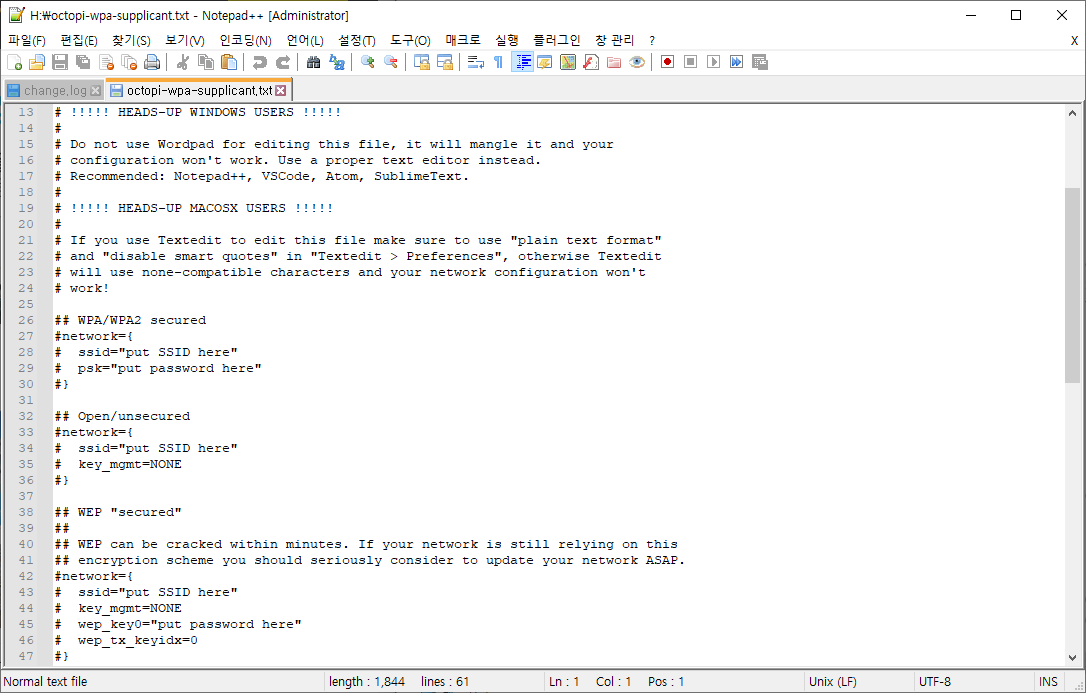The width and height of the screenshot is (1086, 693).
Task: Close the current document via toolbar icon
Action: coord(107,62)
